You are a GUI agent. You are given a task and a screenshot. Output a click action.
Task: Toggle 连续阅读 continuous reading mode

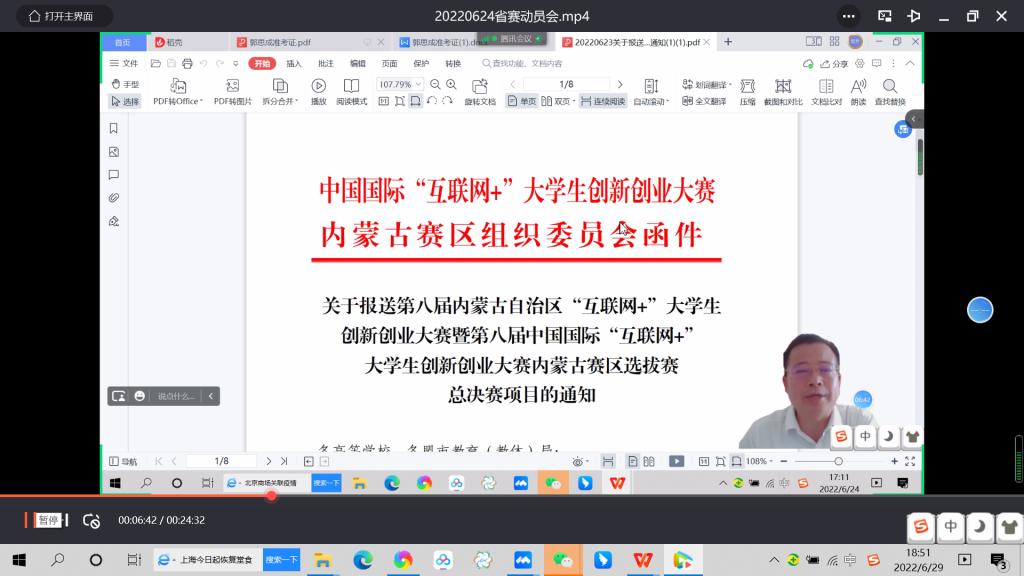click(x=603, y=101)
